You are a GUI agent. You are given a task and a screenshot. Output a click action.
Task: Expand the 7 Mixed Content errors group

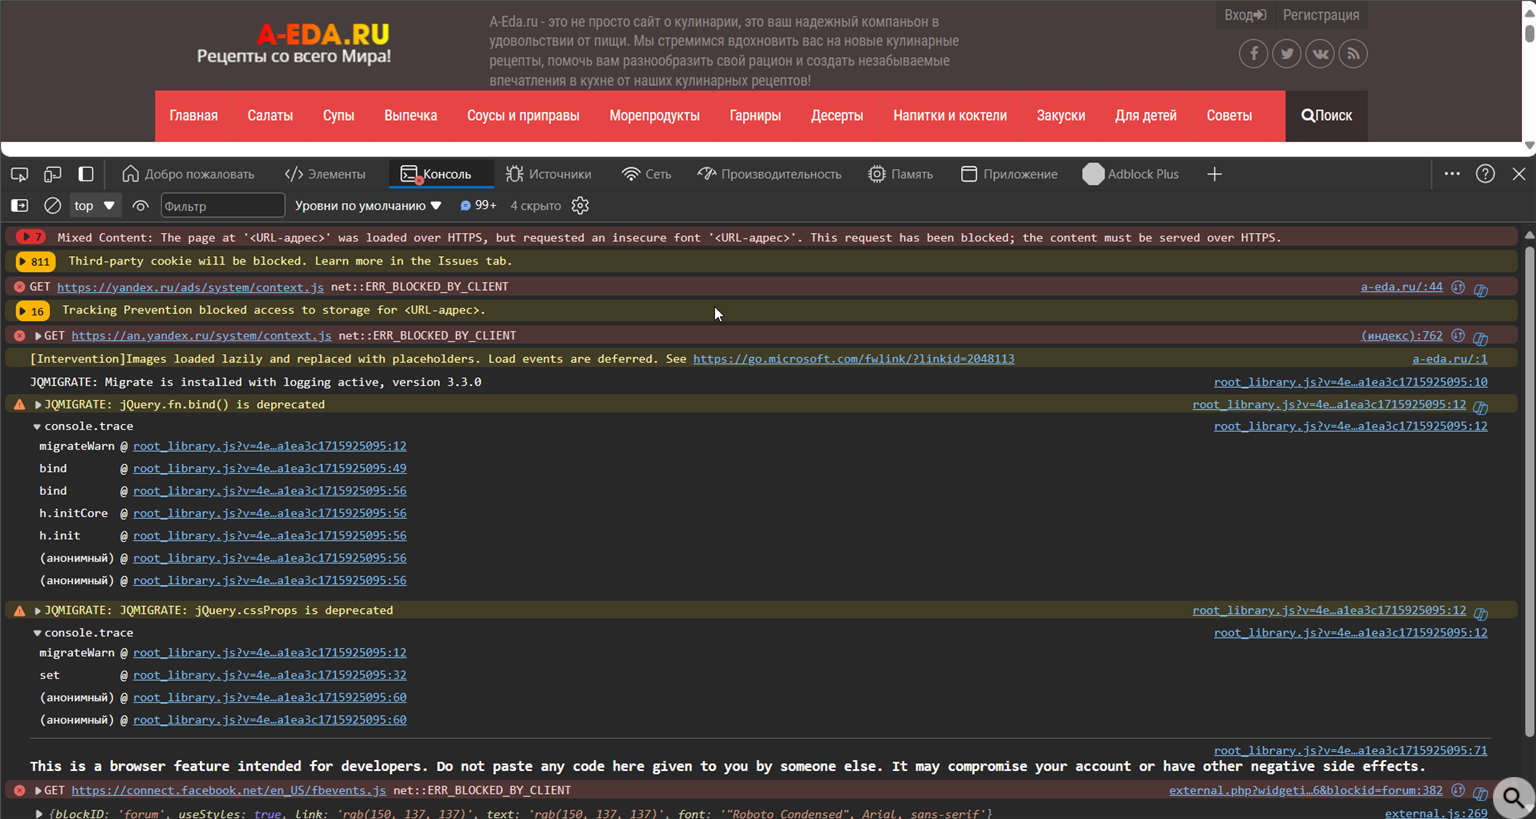coord(31,238)
